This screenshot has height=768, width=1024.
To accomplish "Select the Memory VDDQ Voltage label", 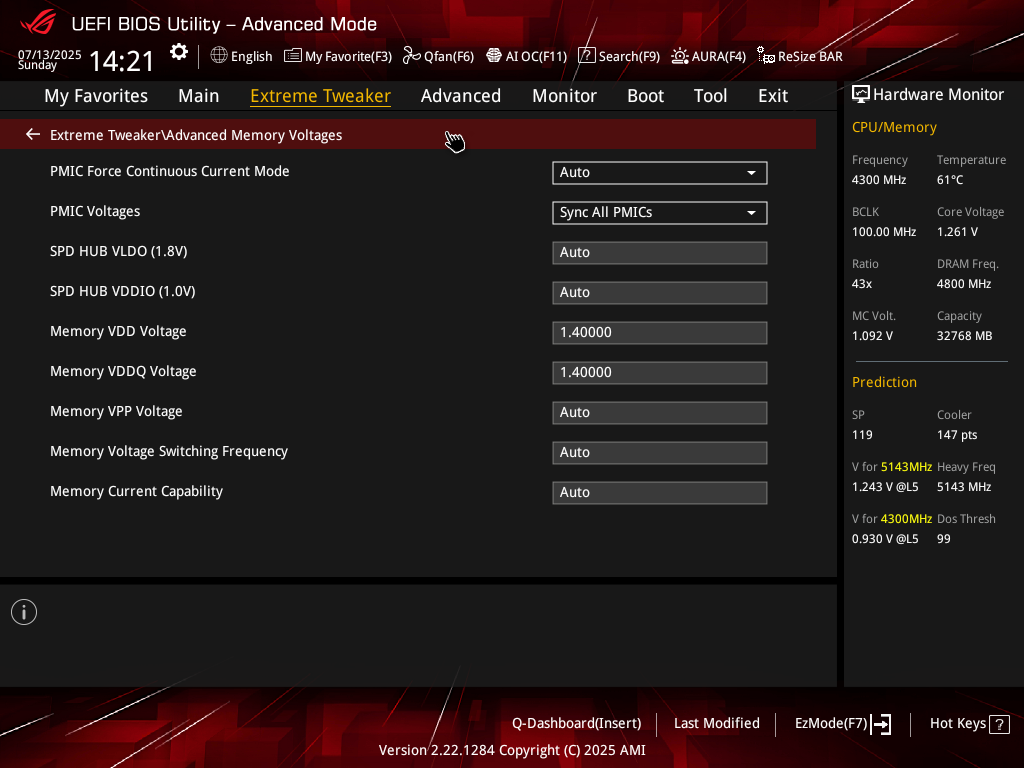I will 123,372.
